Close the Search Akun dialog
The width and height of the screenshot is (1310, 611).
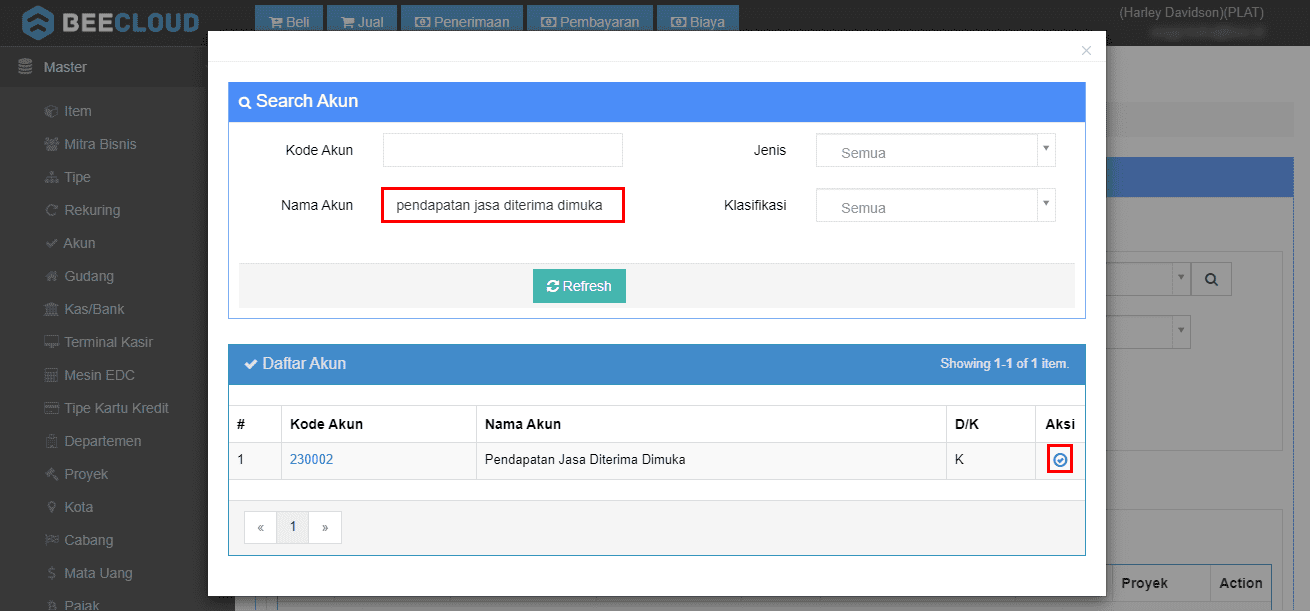point(1086,50)
